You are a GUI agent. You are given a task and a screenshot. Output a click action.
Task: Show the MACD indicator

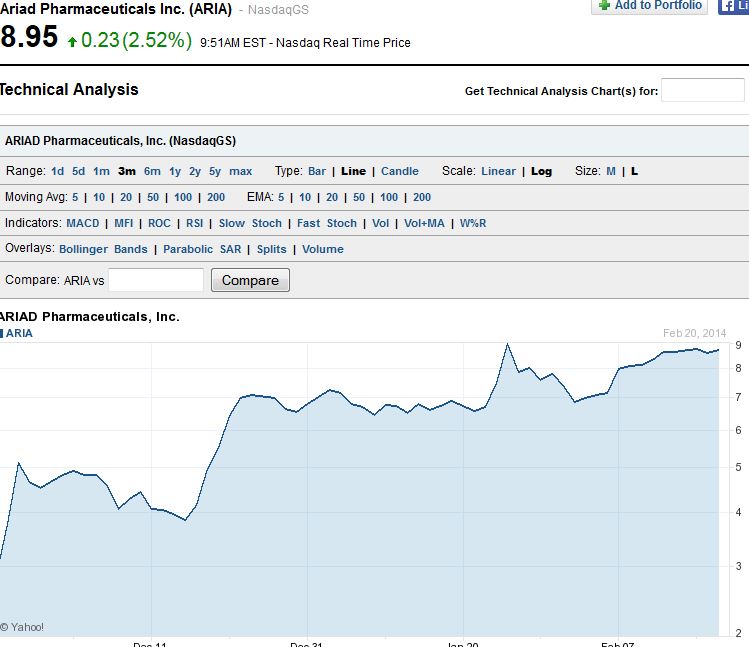83,223
